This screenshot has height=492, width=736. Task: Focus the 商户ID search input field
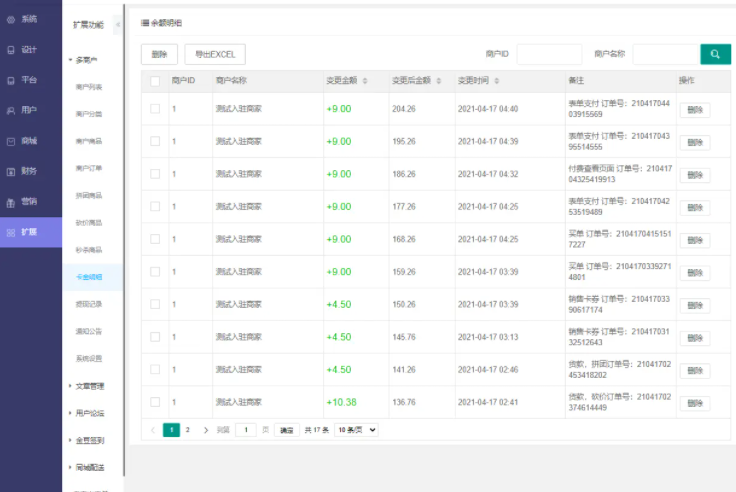[x=549, y=54]
